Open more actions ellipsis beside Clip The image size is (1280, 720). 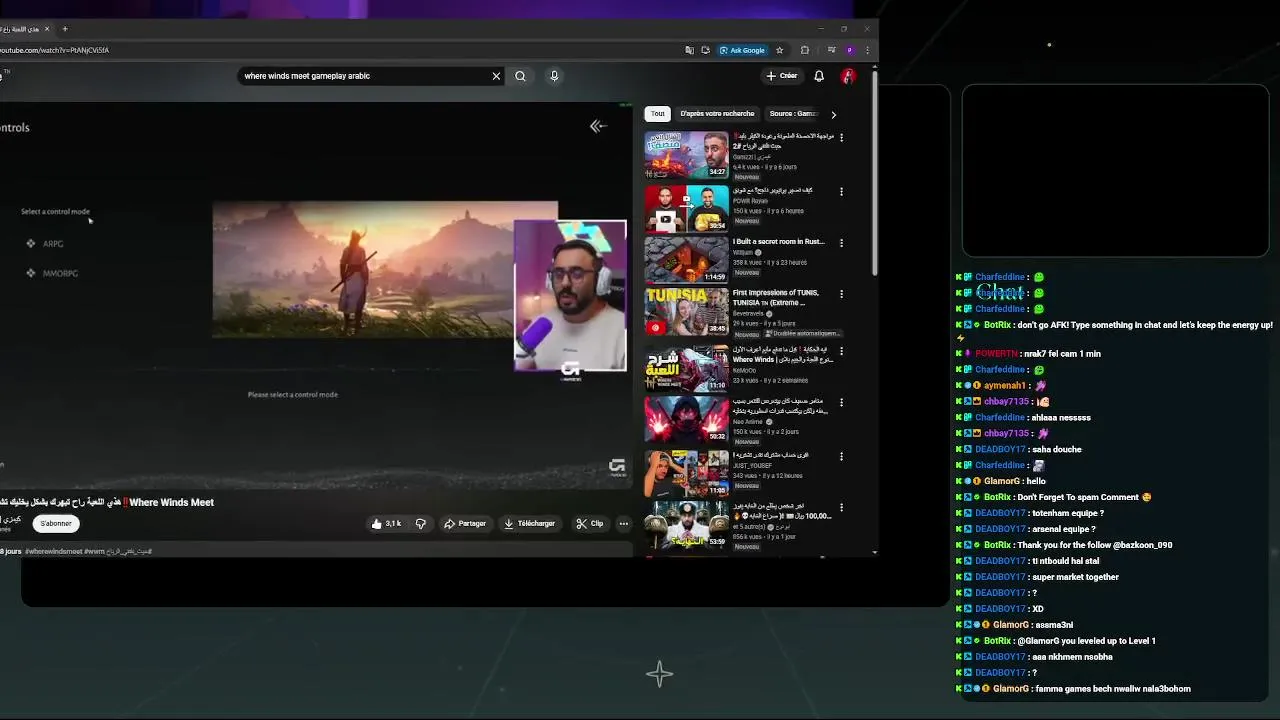tap(623, 523)
